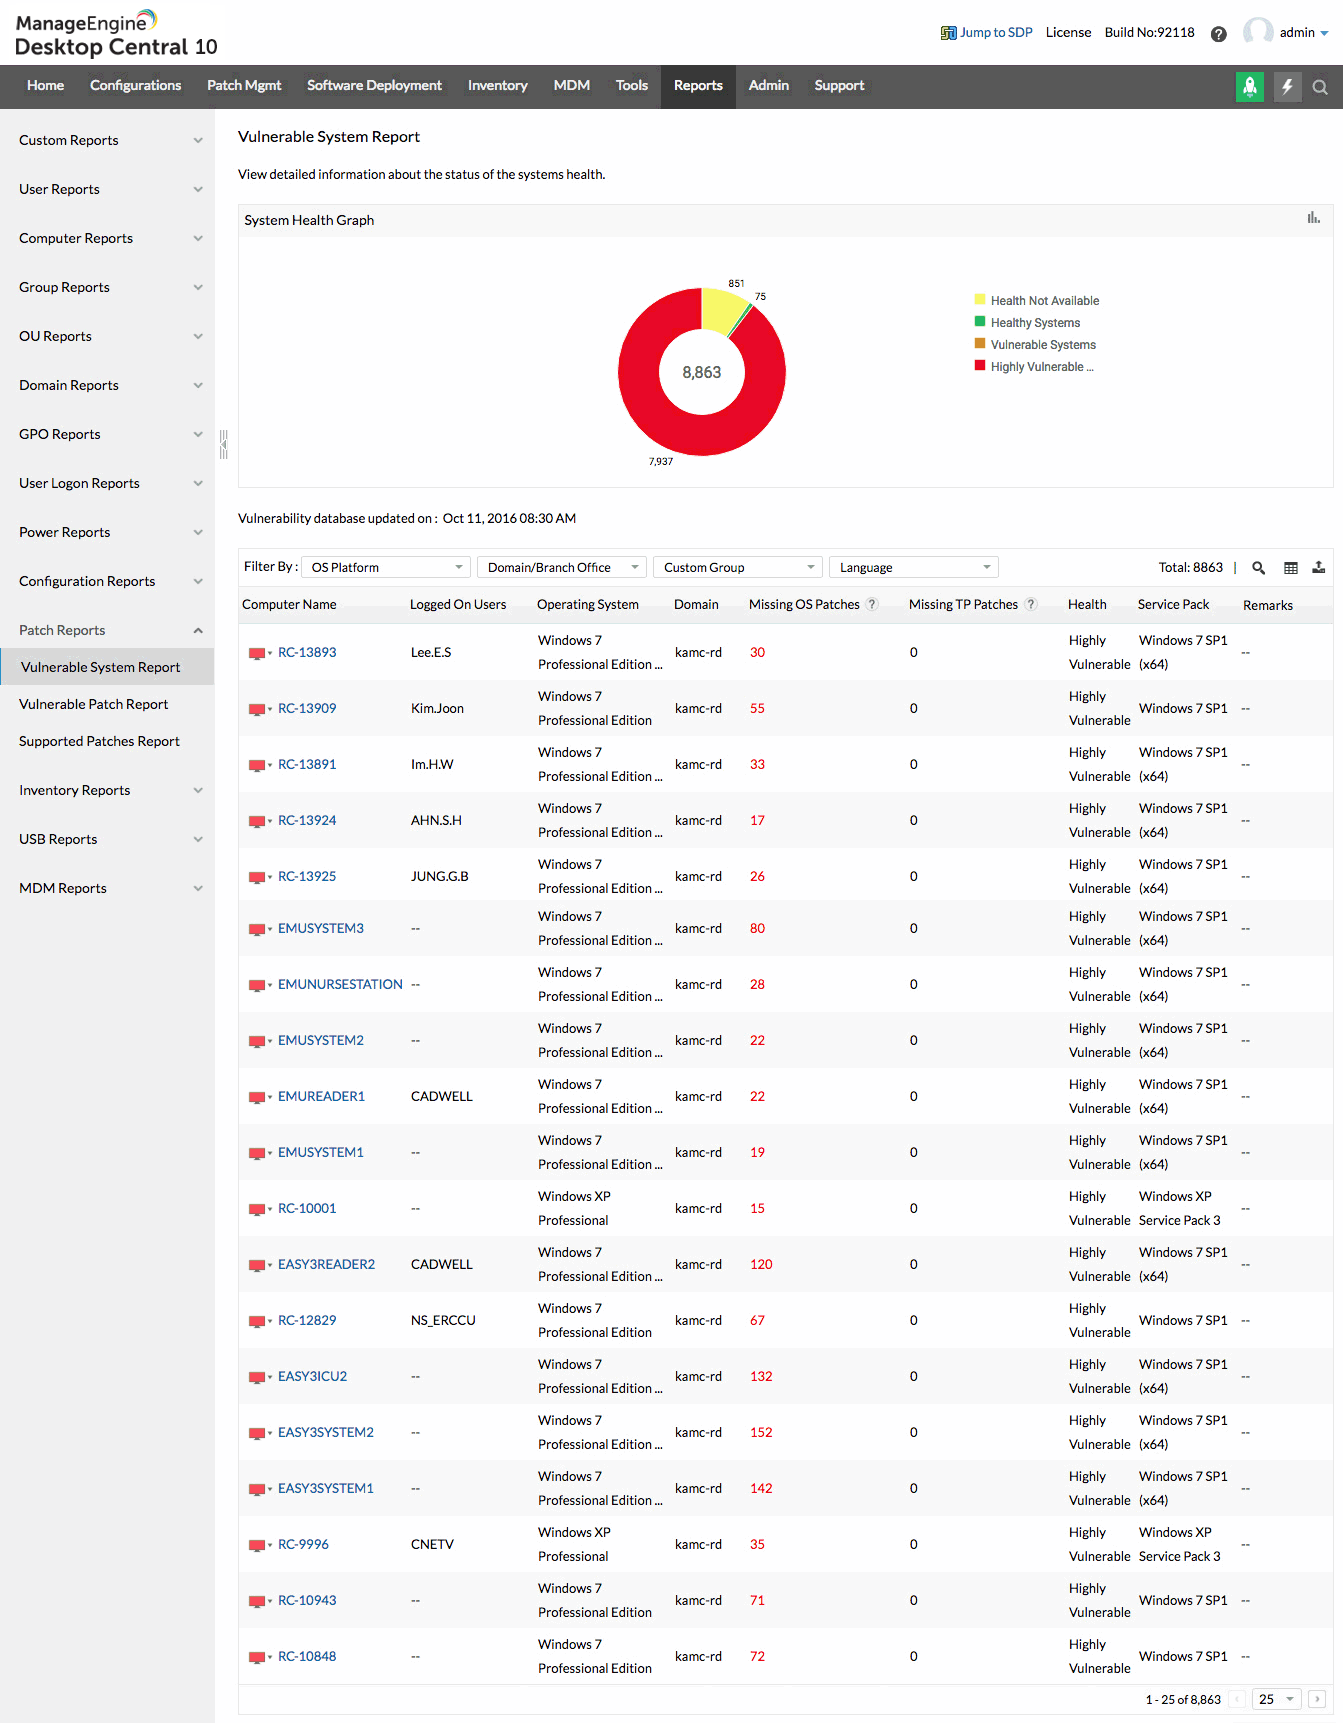The image size is (1343, 1723).
Task: Open the Domain/Branch Office filter dropdown
Action: (x=562, y=567)
